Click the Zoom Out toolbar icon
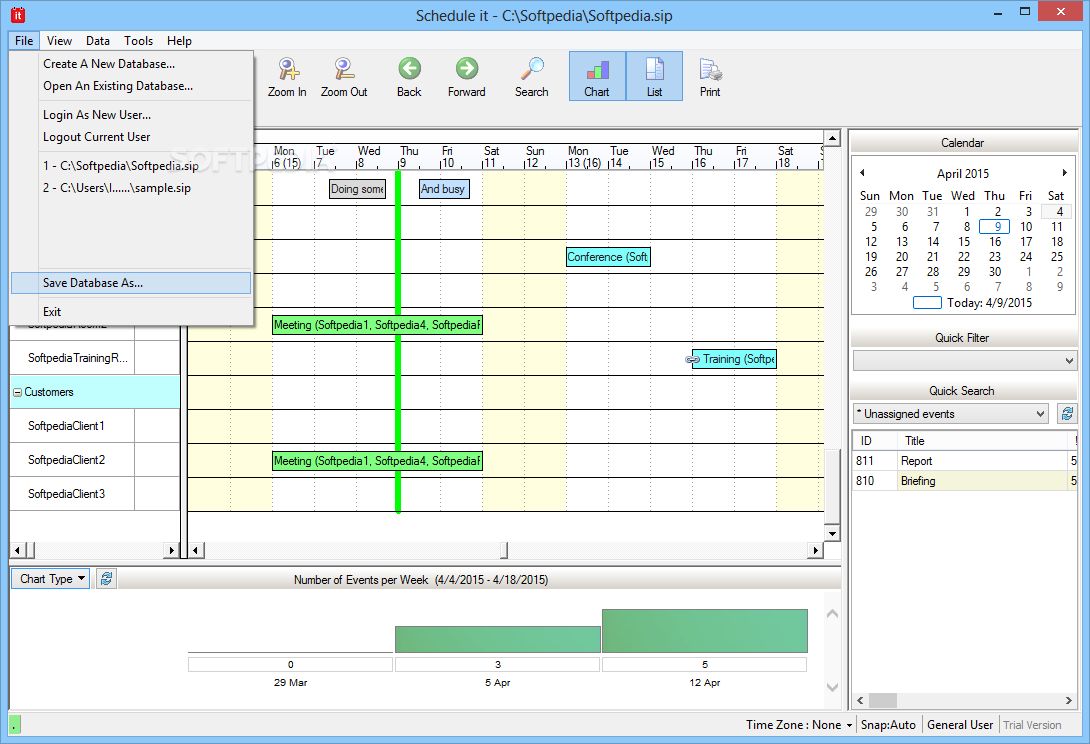1090x744 pixels. [344, 77]
